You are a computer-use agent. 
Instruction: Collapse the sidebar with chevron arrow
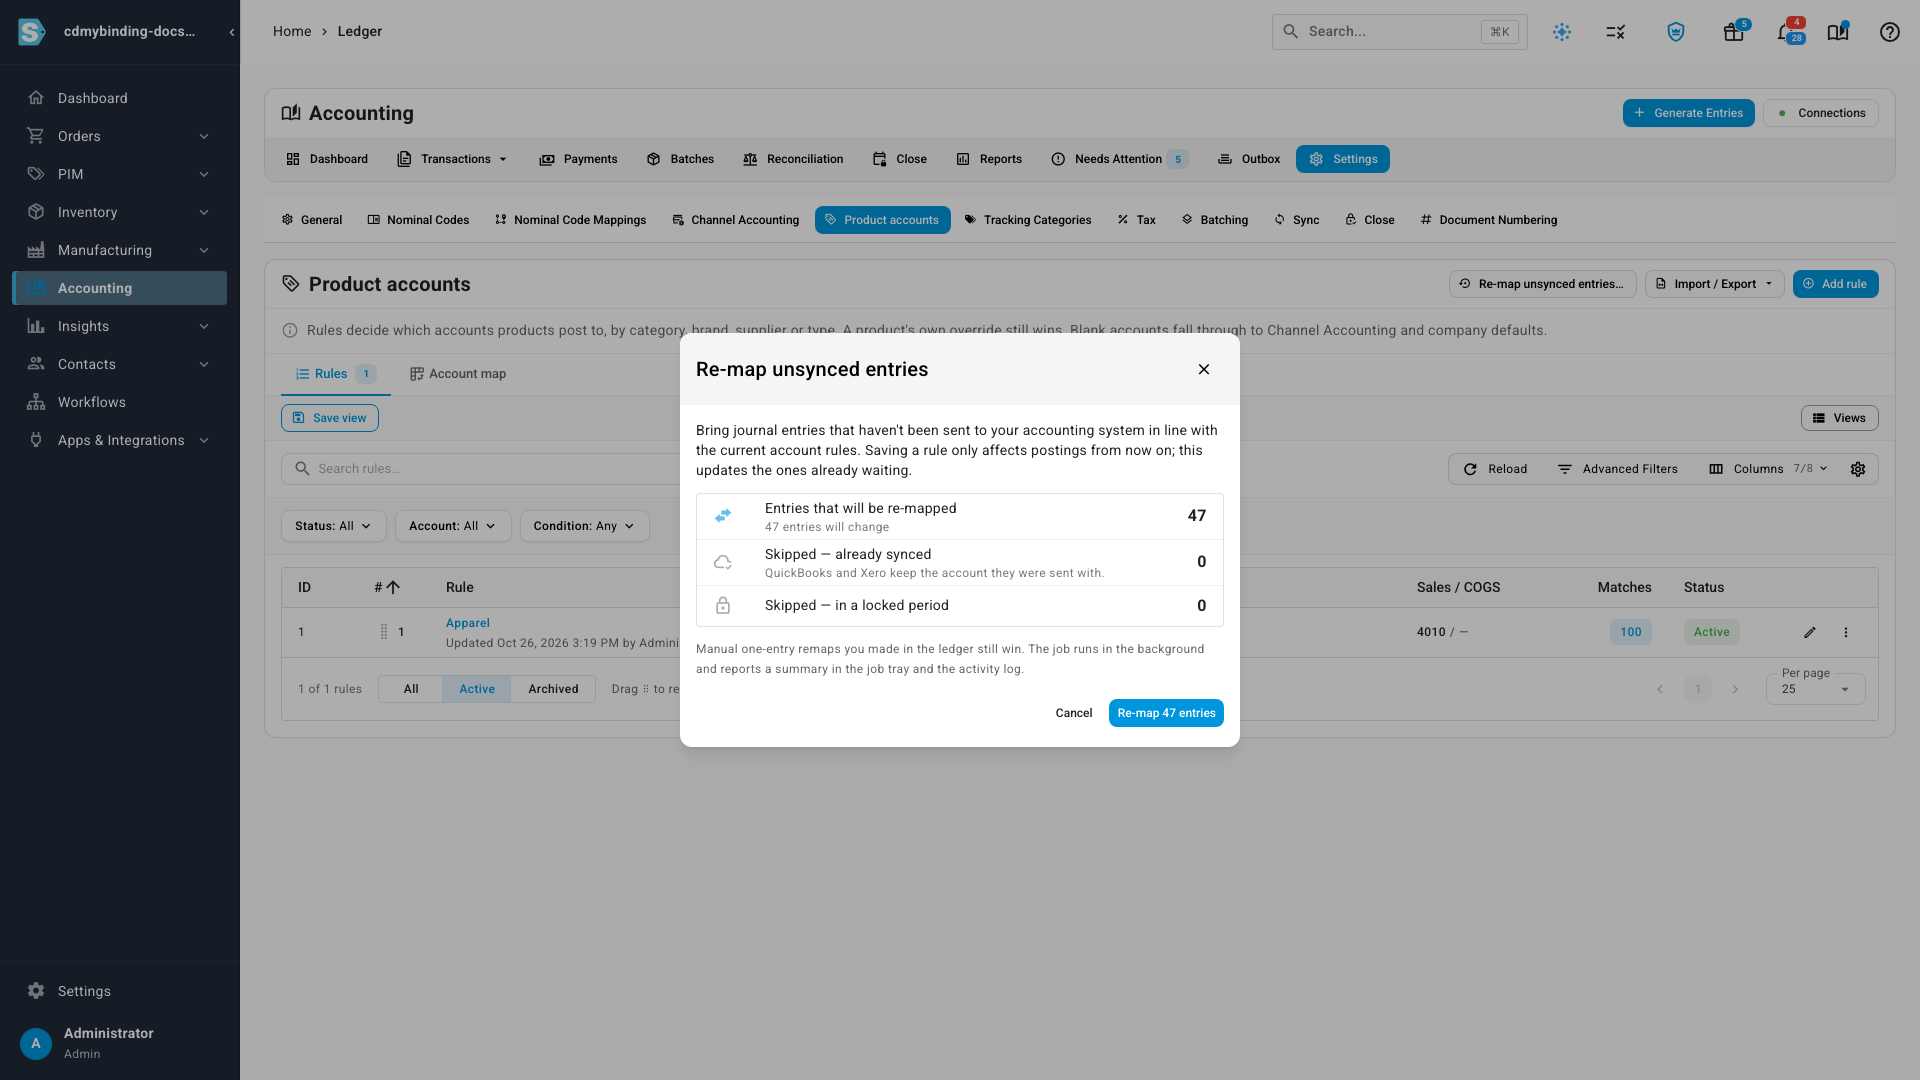click(x=232, y=32)
